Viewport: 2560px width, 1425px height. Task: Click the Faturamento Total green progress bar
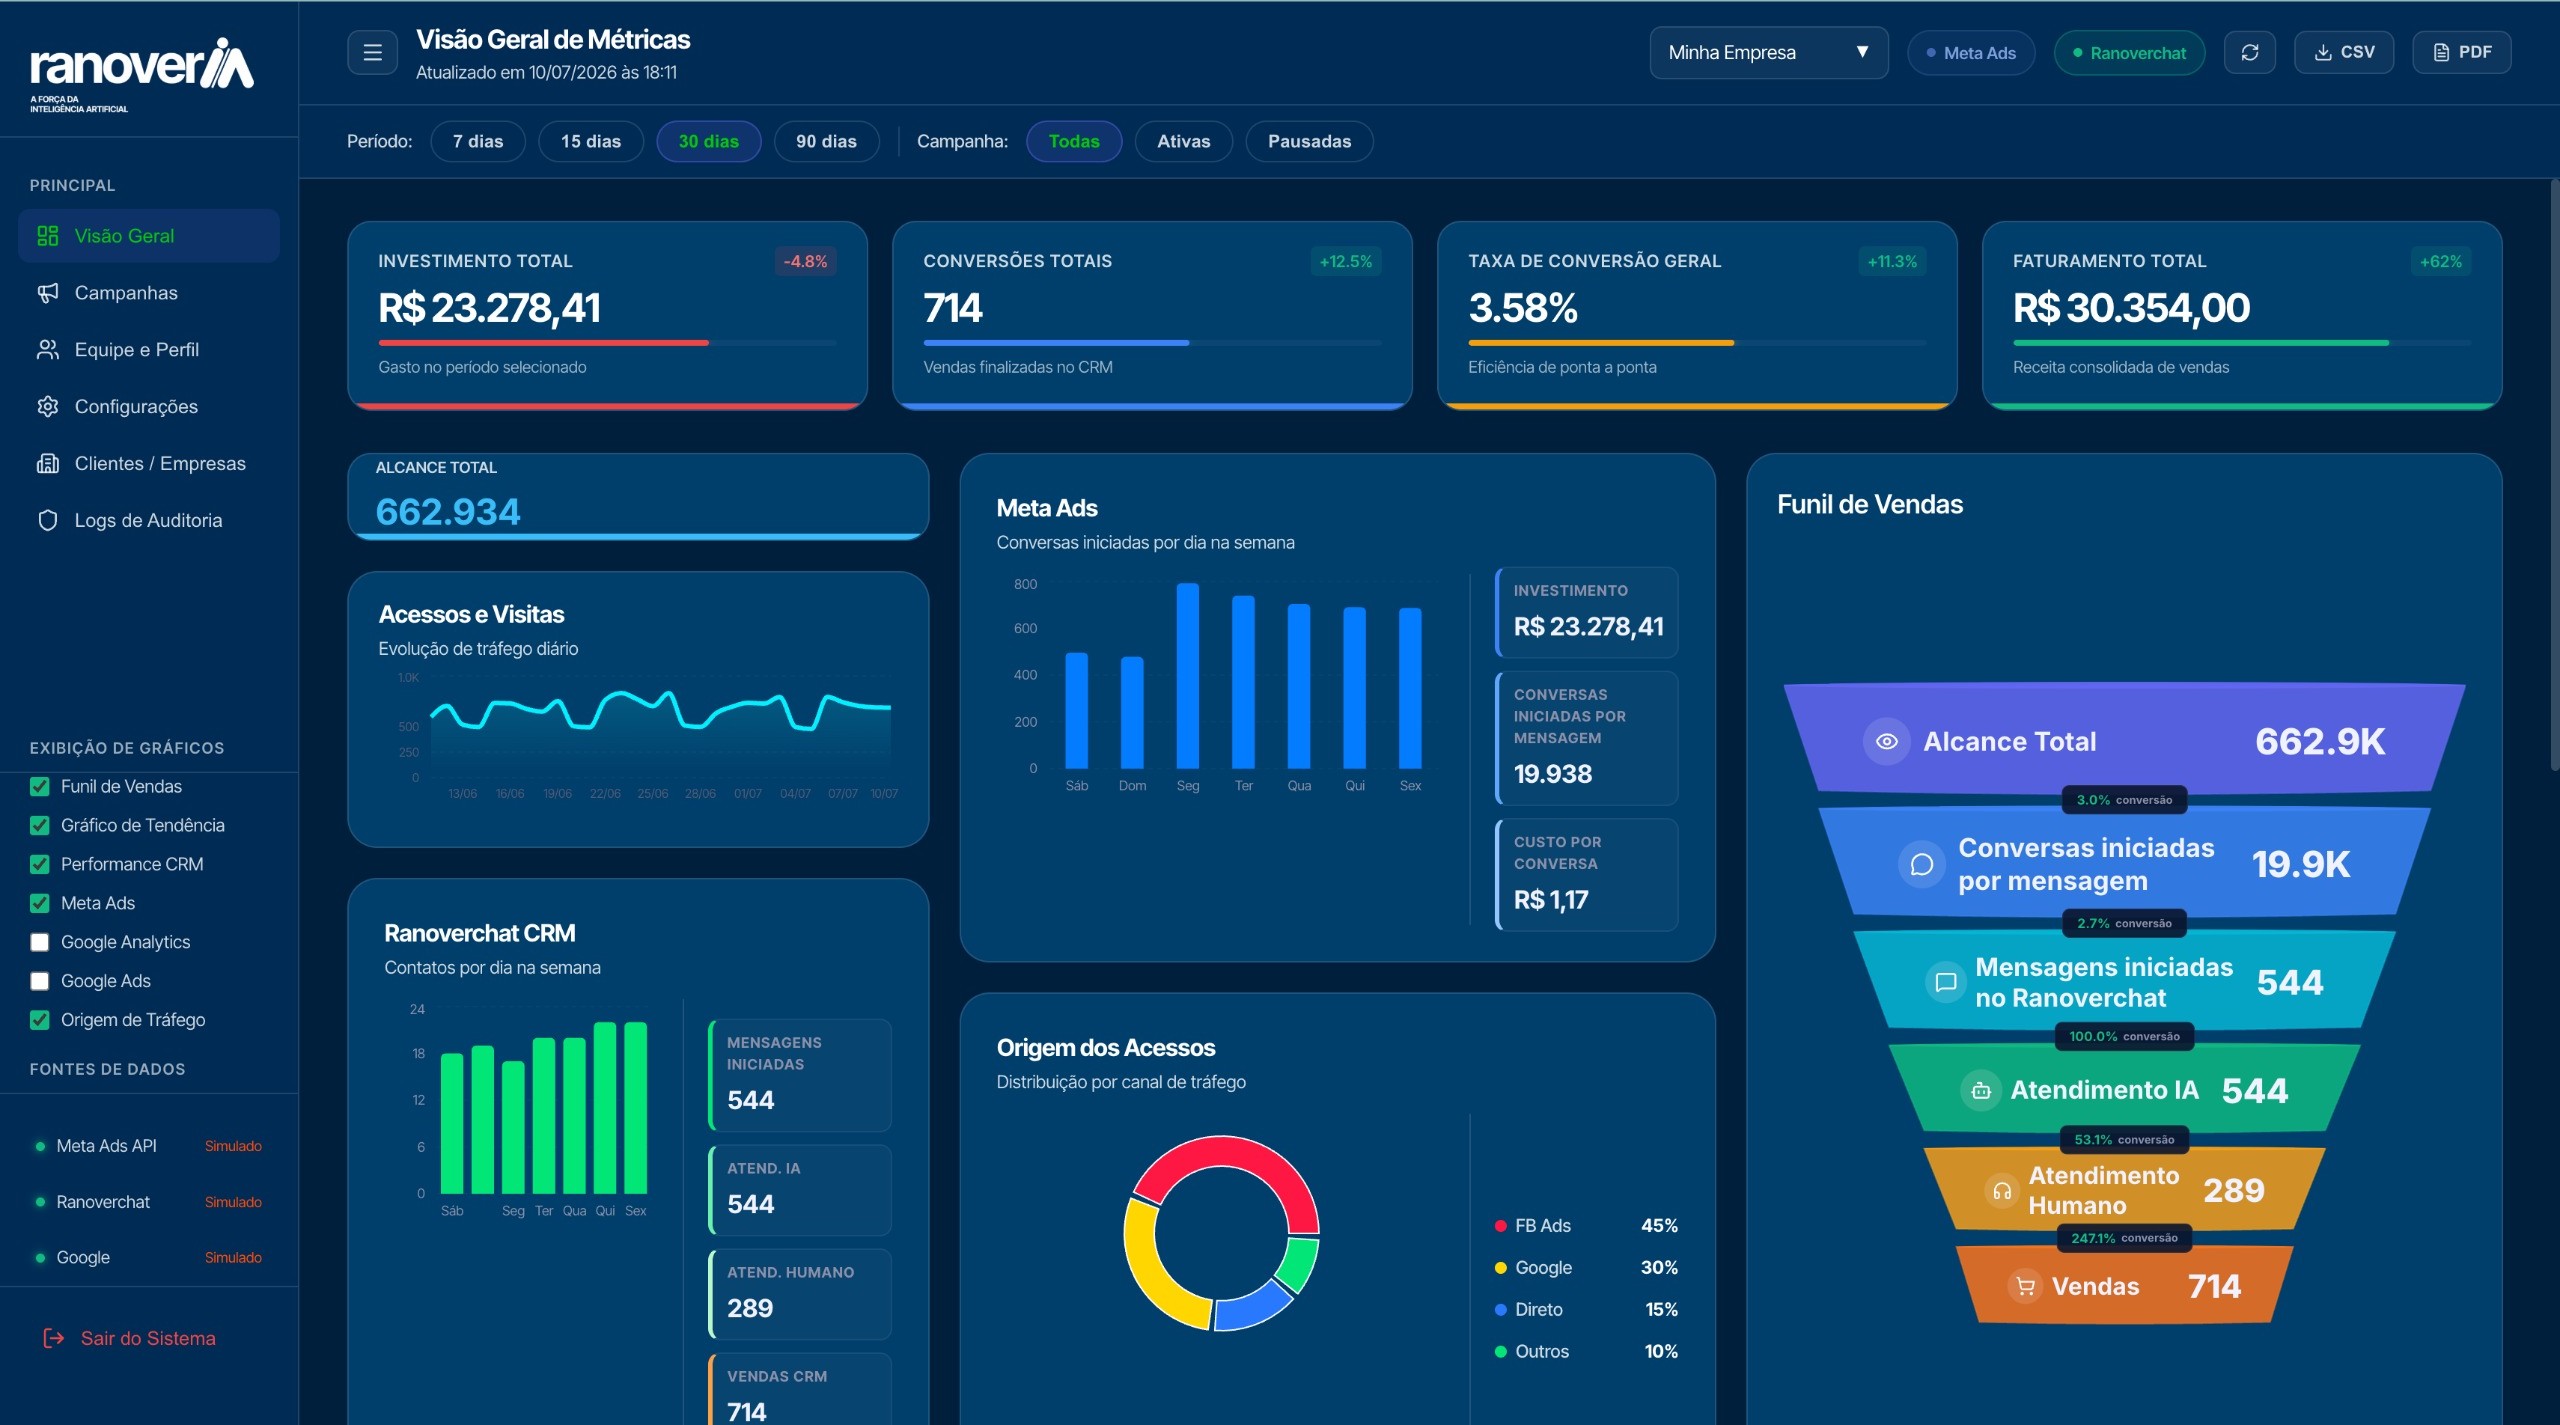(2201, 343)
